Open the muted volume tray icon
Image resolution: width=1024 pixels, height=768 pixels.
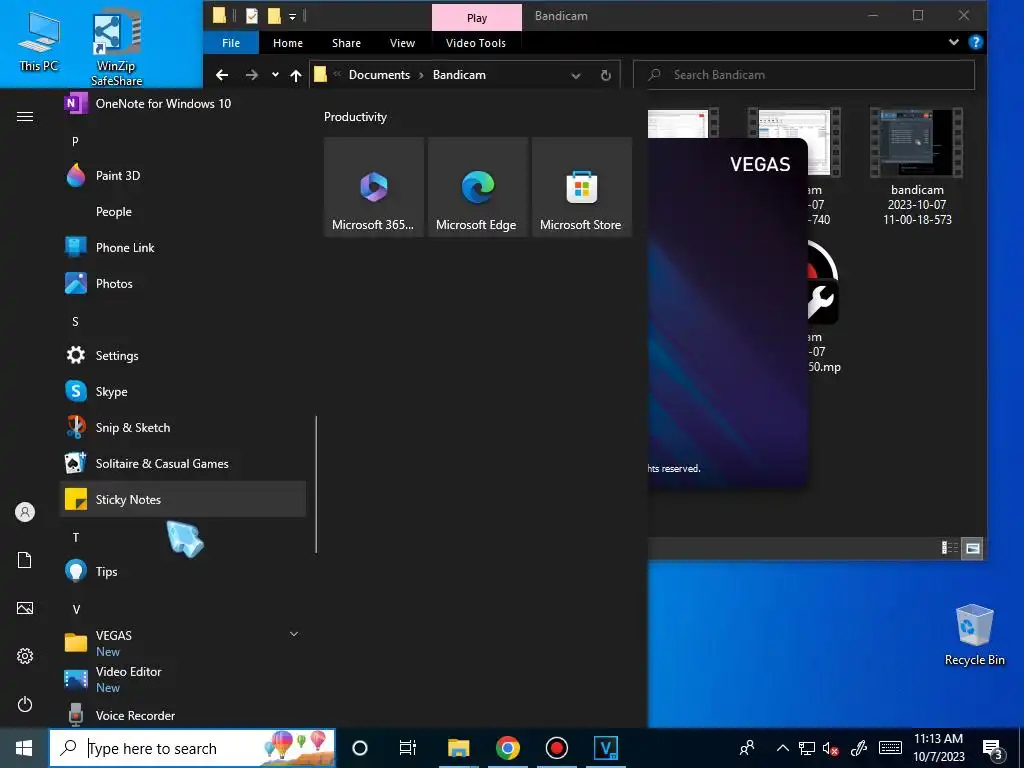(x=831, y=748)
